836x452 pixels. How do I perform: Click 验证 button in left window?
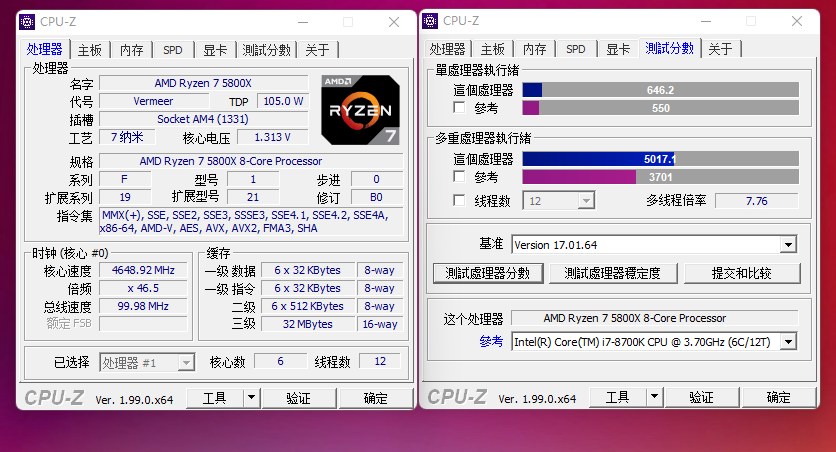pyautogui.click(x=299, y=398)
